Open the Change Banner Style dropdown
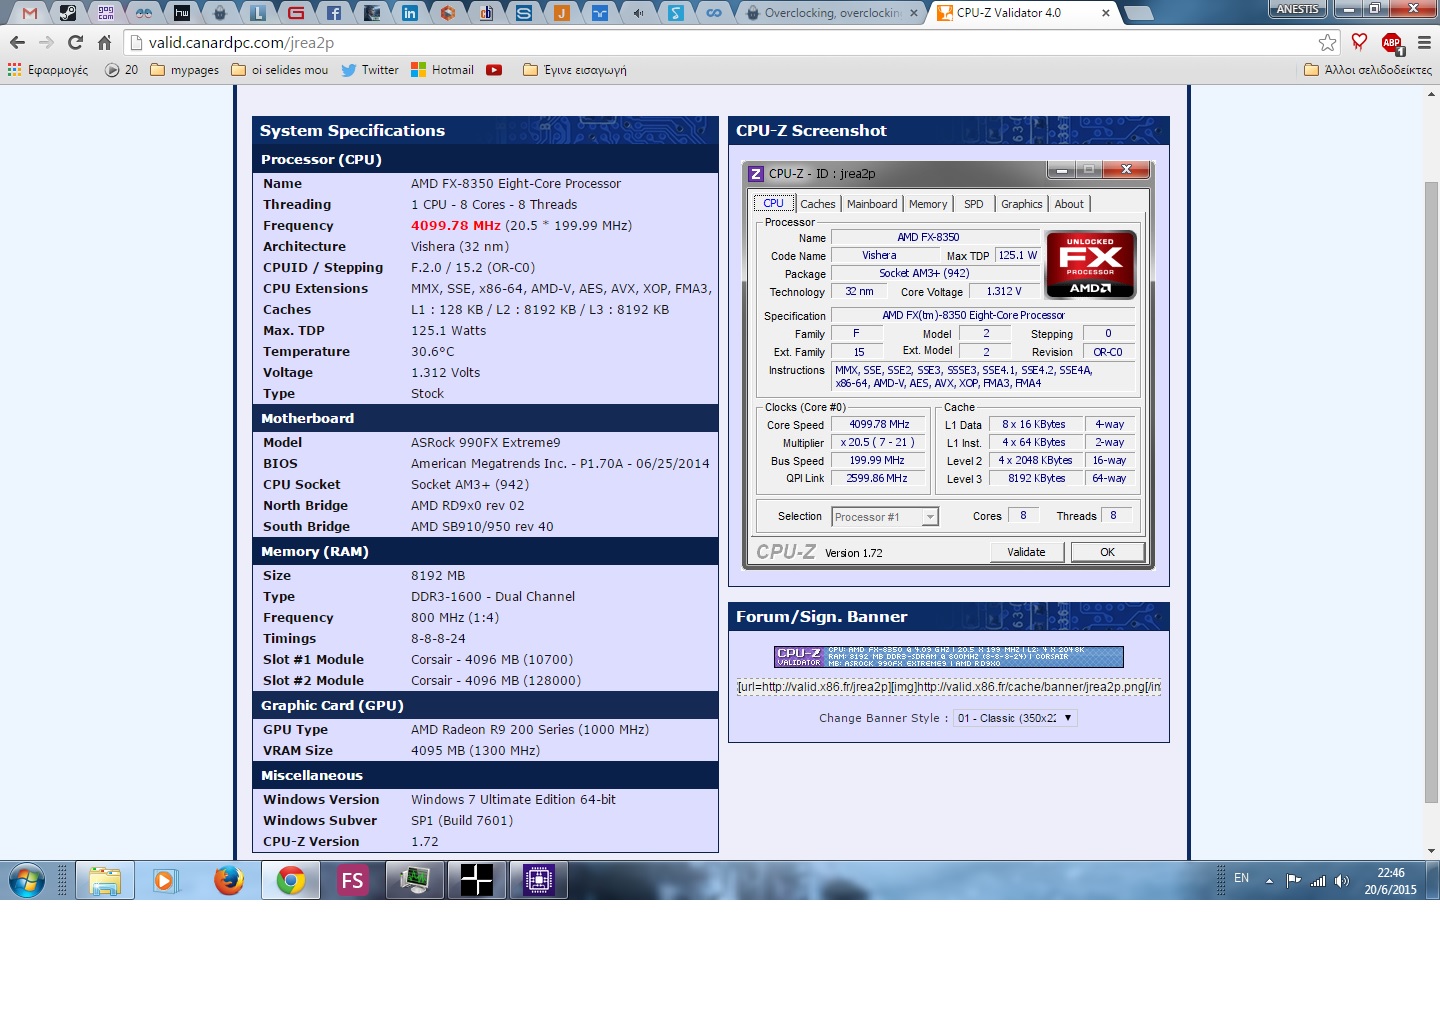This screenshot has height=1024, width=1440. (x=1015, y=718)
